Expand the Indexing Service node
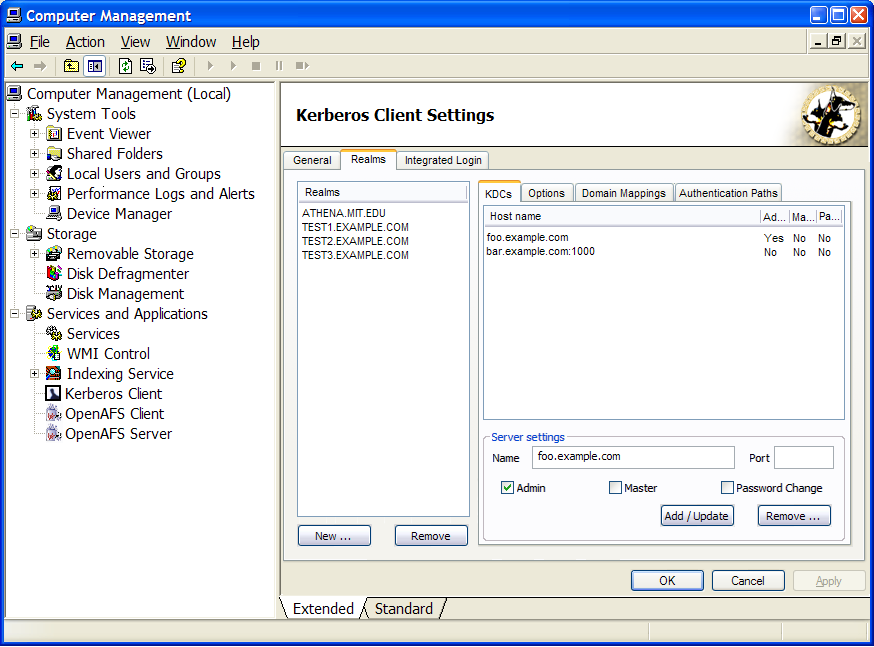 (35, 373)
